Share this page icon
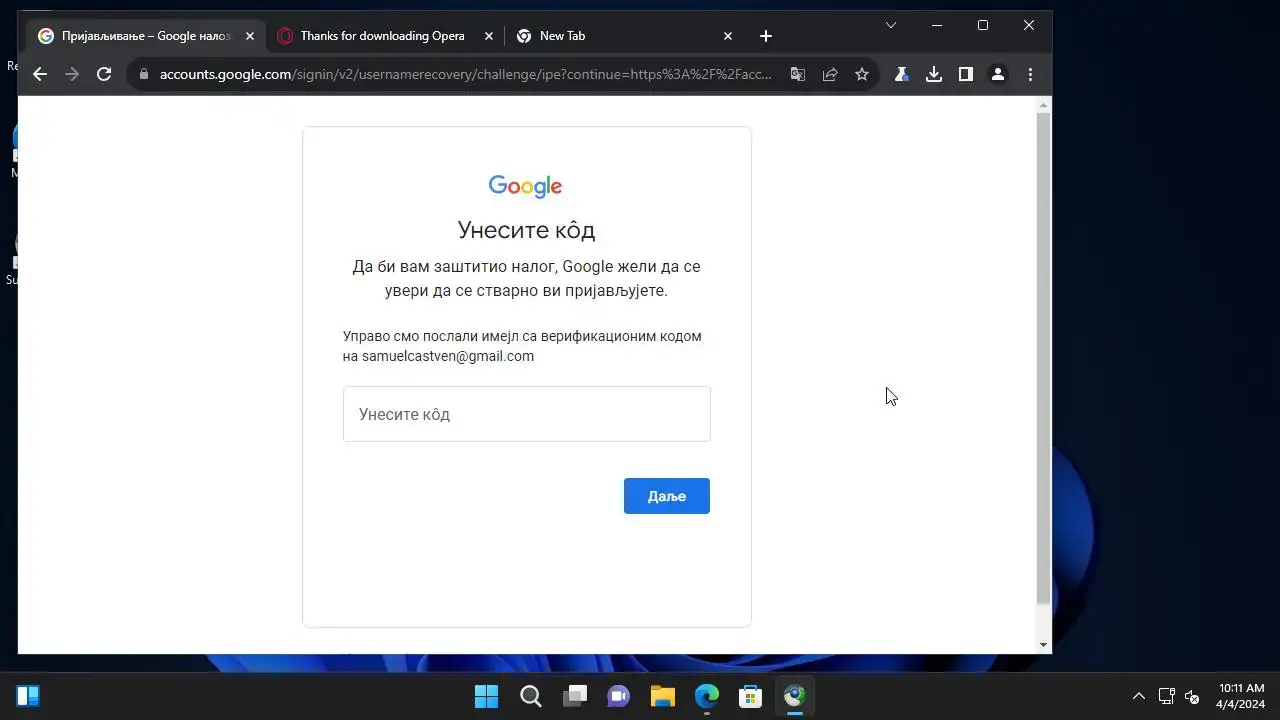This screenshot has height=720, width=1280. (x=830, y=74)
